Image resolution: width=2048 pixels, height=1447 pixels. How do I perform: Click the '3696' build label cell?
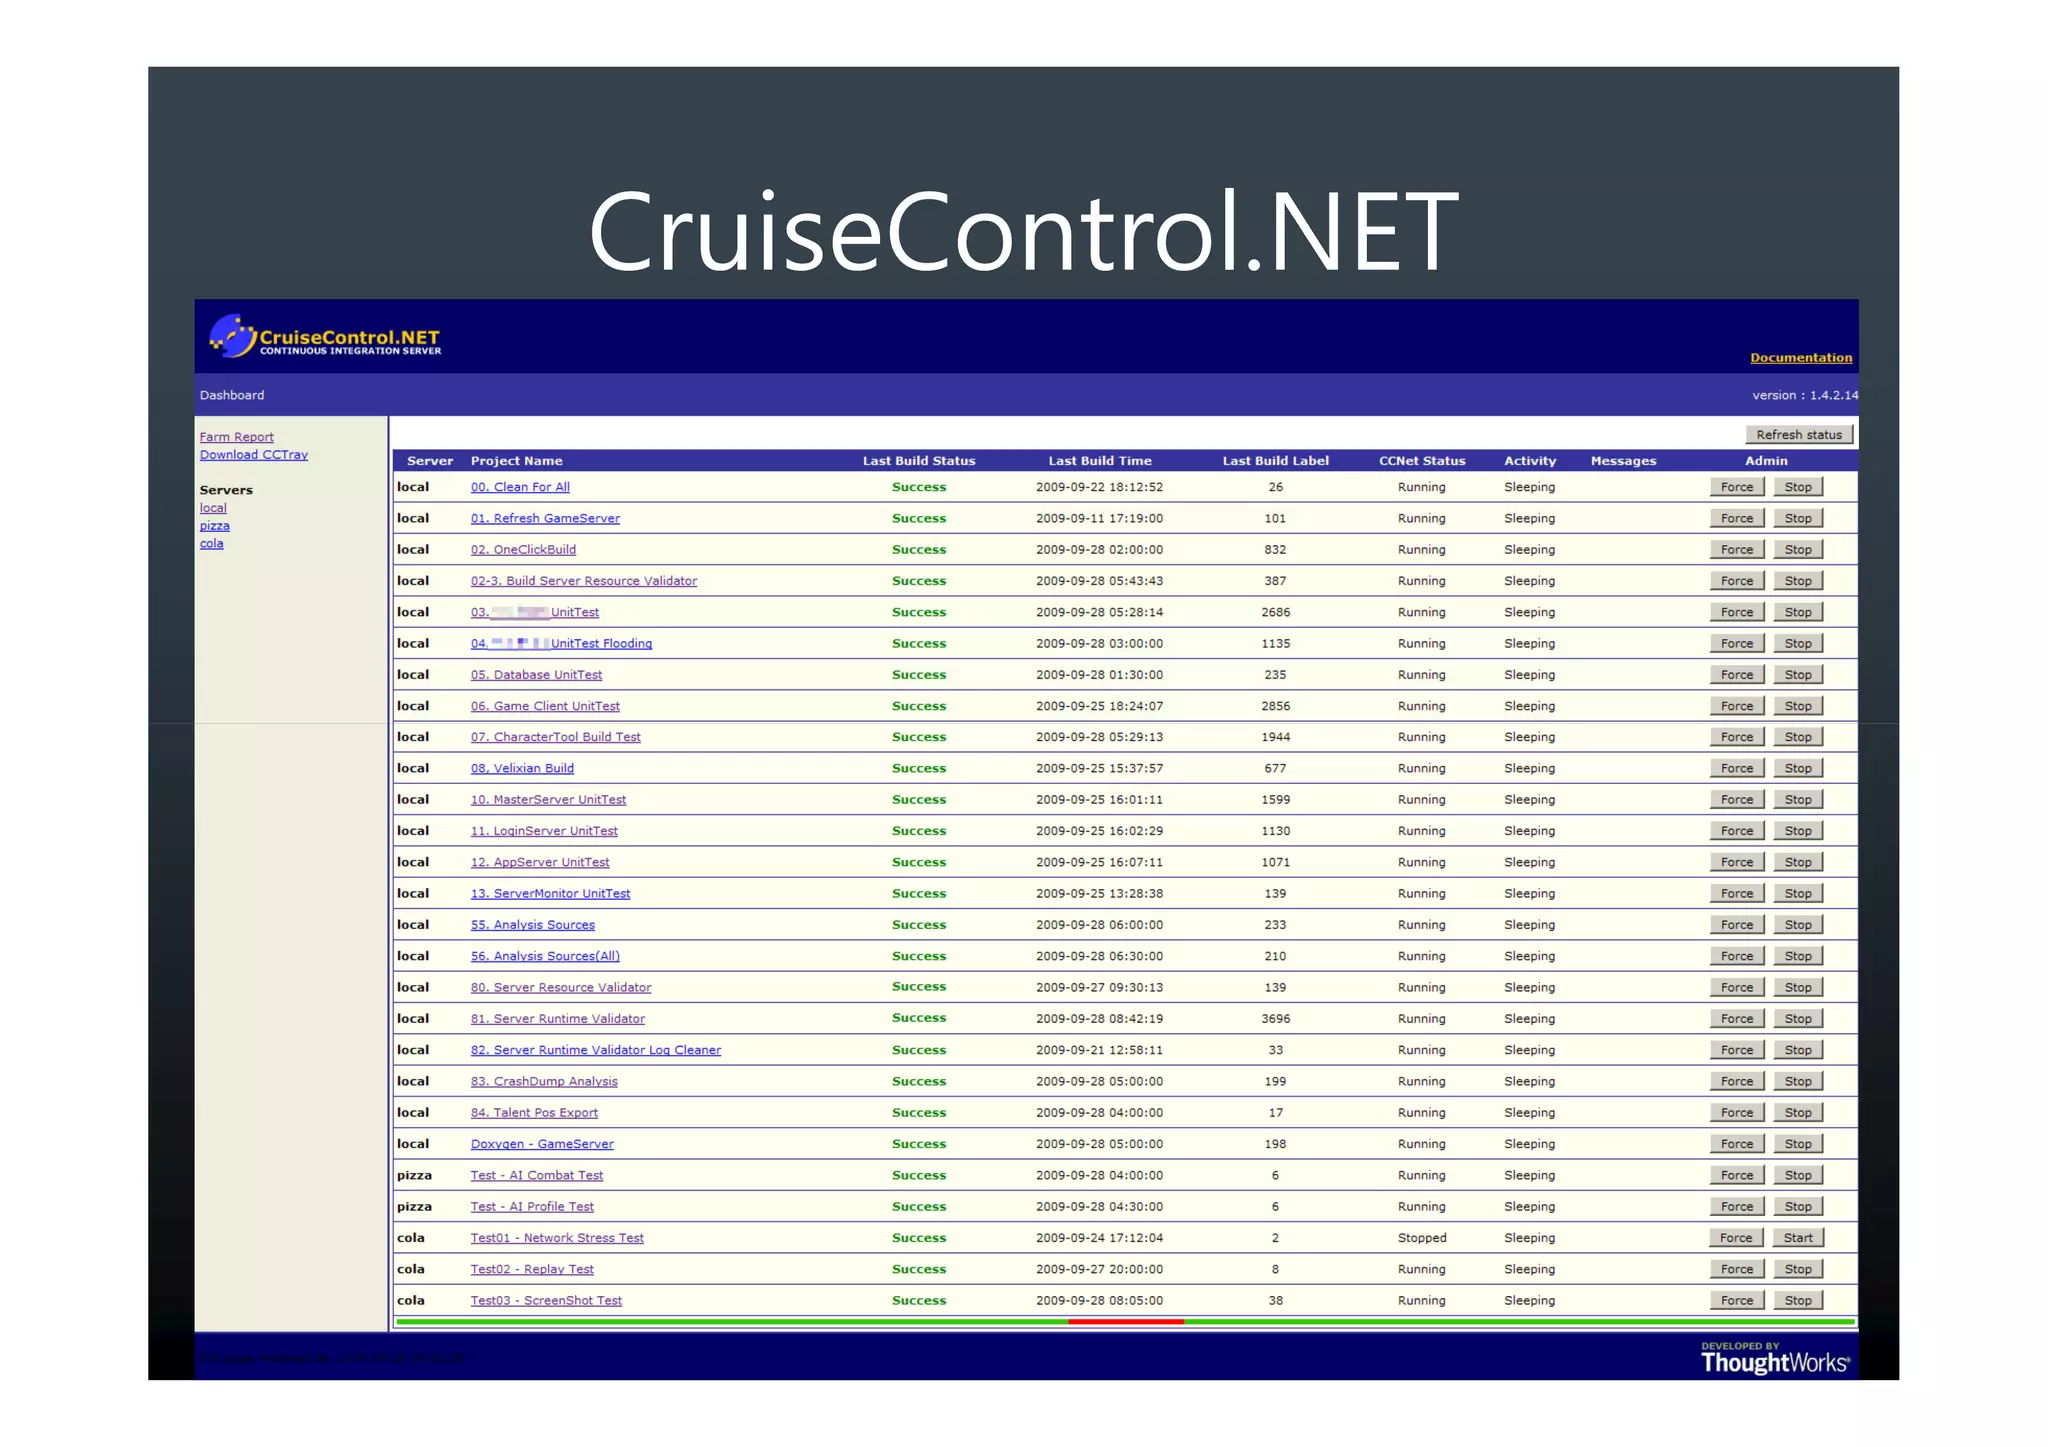[1275, 1019]
